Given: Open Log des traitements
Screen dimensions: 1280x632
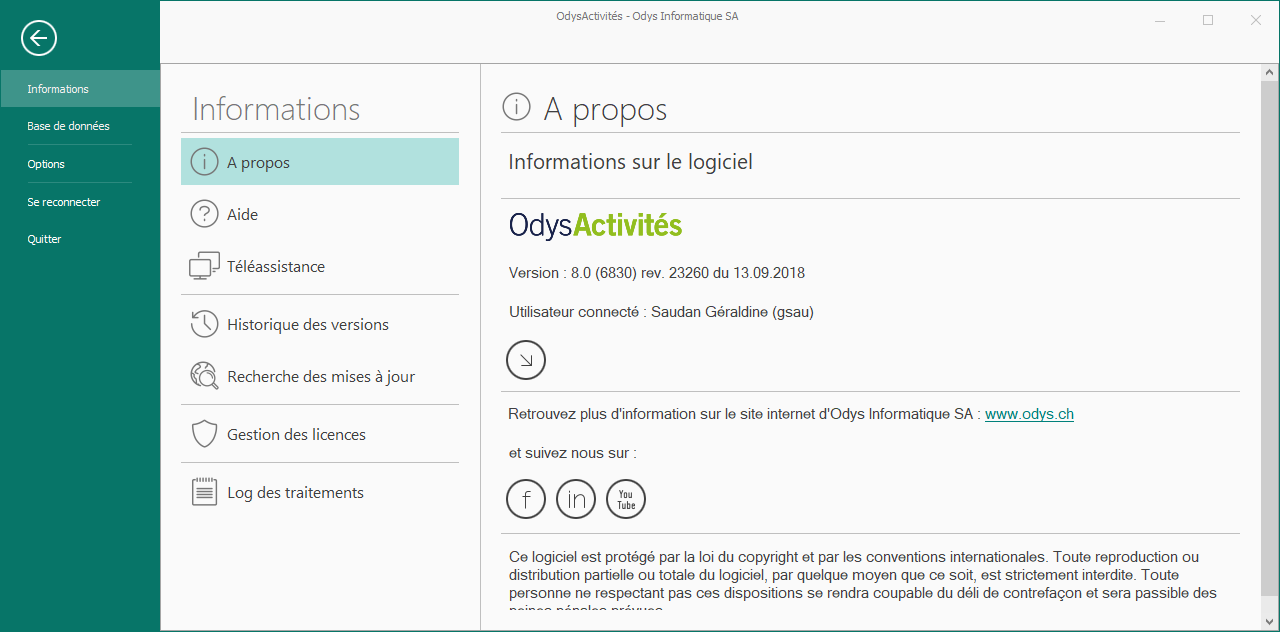Looking at the screenshot, I should pos(320,492).
